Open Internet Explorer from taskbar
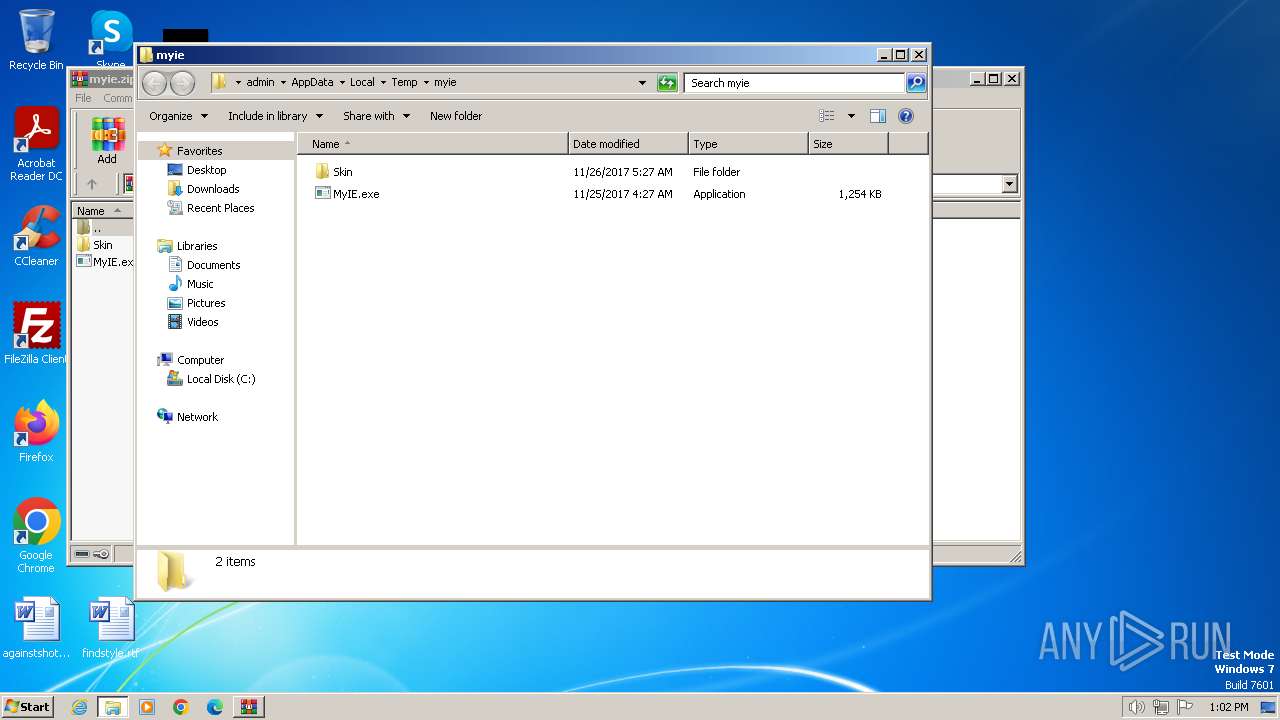 click(x=79, y=707)
